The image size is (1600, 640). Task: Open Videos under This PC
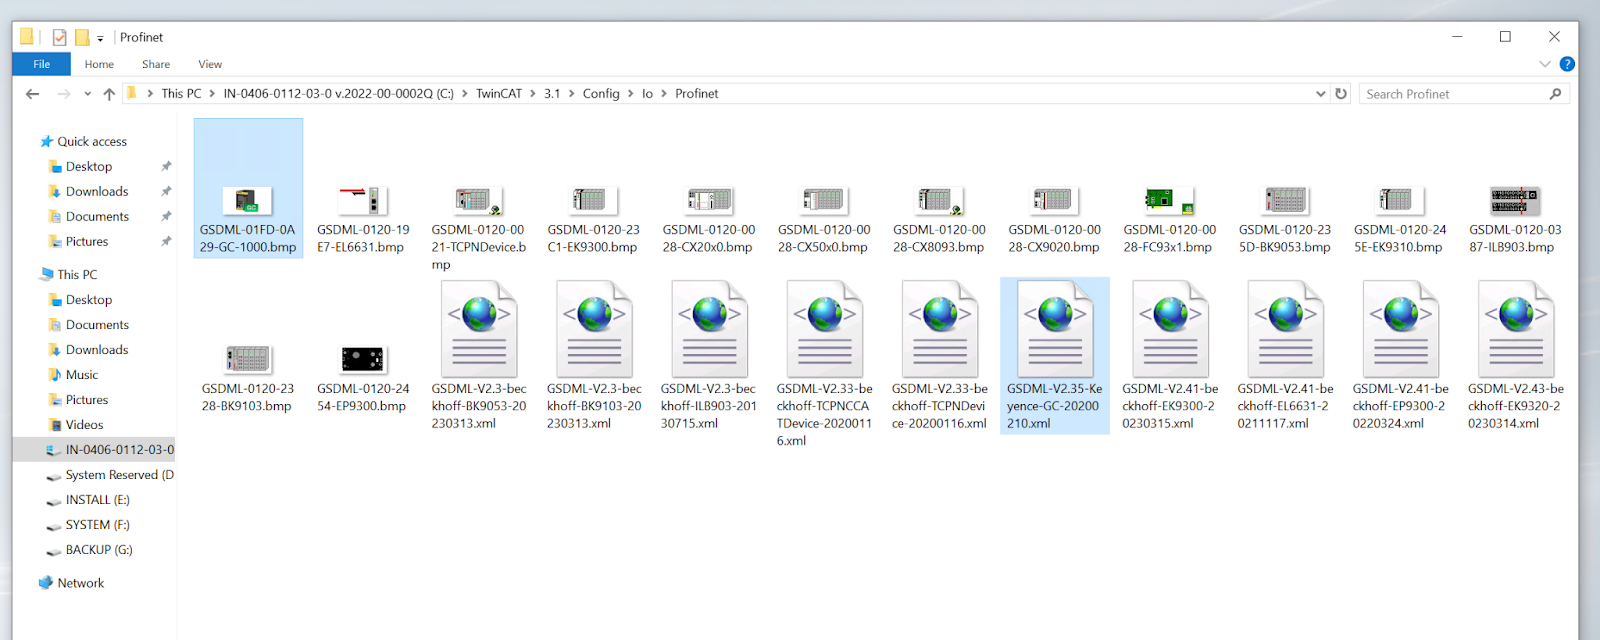point(84,425)
